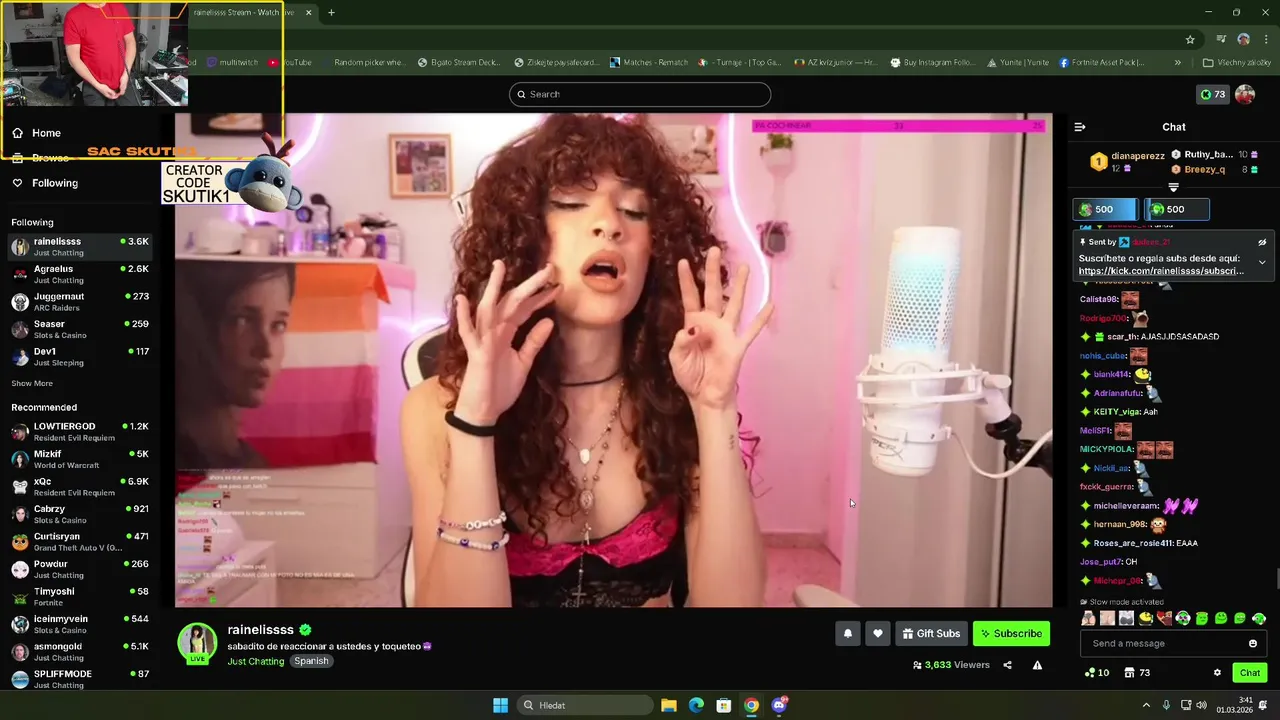This screenshot has width=1280, height=720.
Task: Open the Chrome three-dot menu
Action: point(1264,39)
